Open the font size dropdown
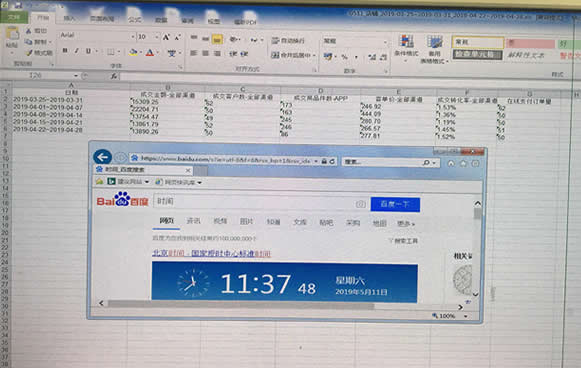581x368 pixels. pos(157,37)
